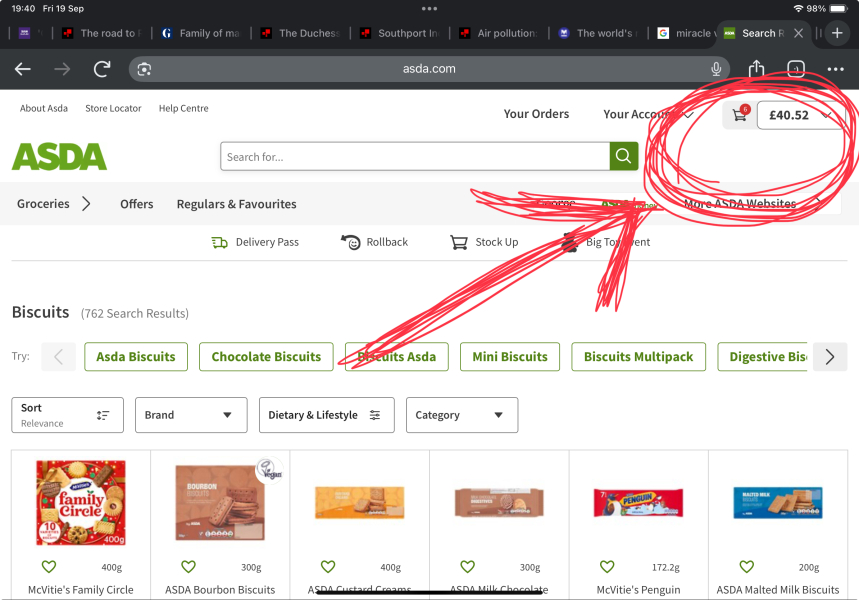The image size is (859, 600).
Task: Expand the £40.52 basket dropdown
Action: click(x=801, y=115)
